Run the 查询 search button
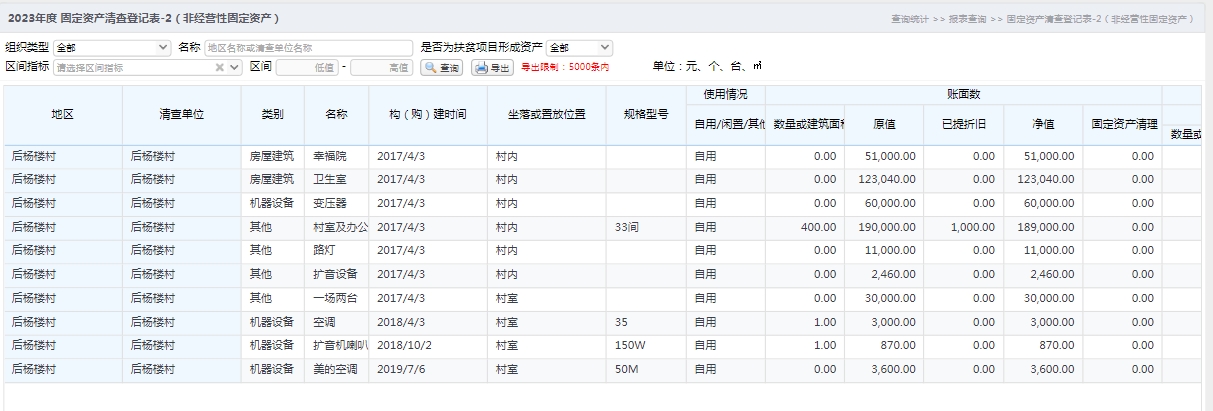 click(x=442, y=68)
